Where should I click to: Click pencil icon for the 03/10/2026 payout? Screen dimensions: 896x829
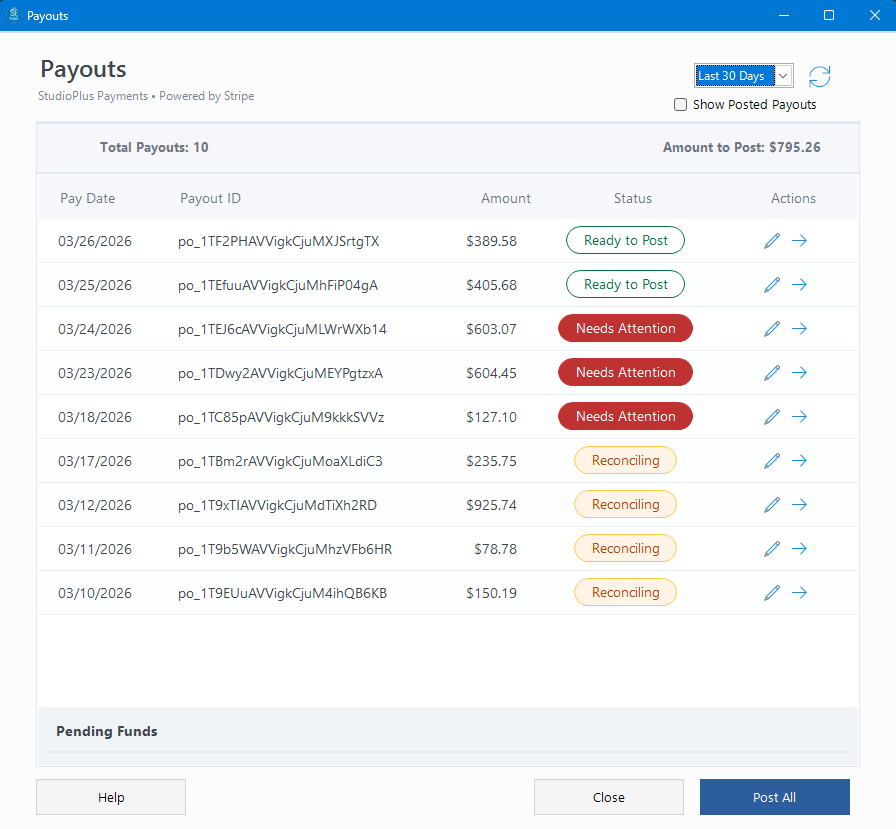click(771, 593)
